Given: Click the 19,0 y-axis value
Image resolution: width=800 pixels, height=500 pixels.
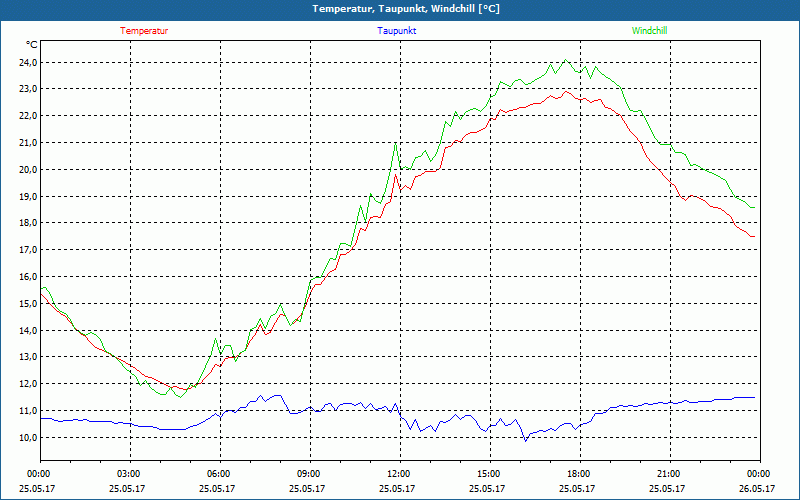Looking at the screenshot, I should point(28,196).
